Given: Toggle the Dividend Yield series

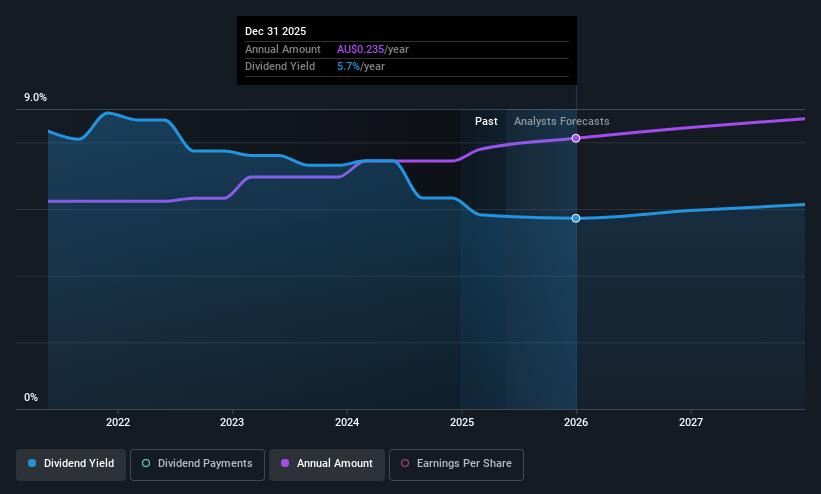Looking at the screenshot, I should [71, 465].
